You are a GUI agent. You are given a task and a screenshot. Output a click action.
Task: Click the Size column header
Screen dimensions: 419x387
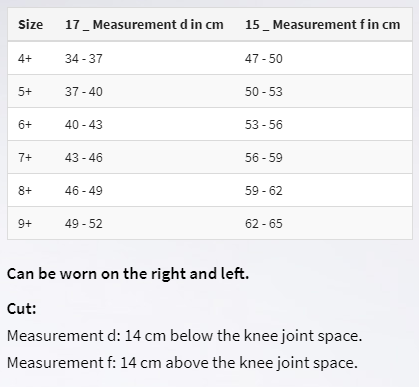click(30, 25)
